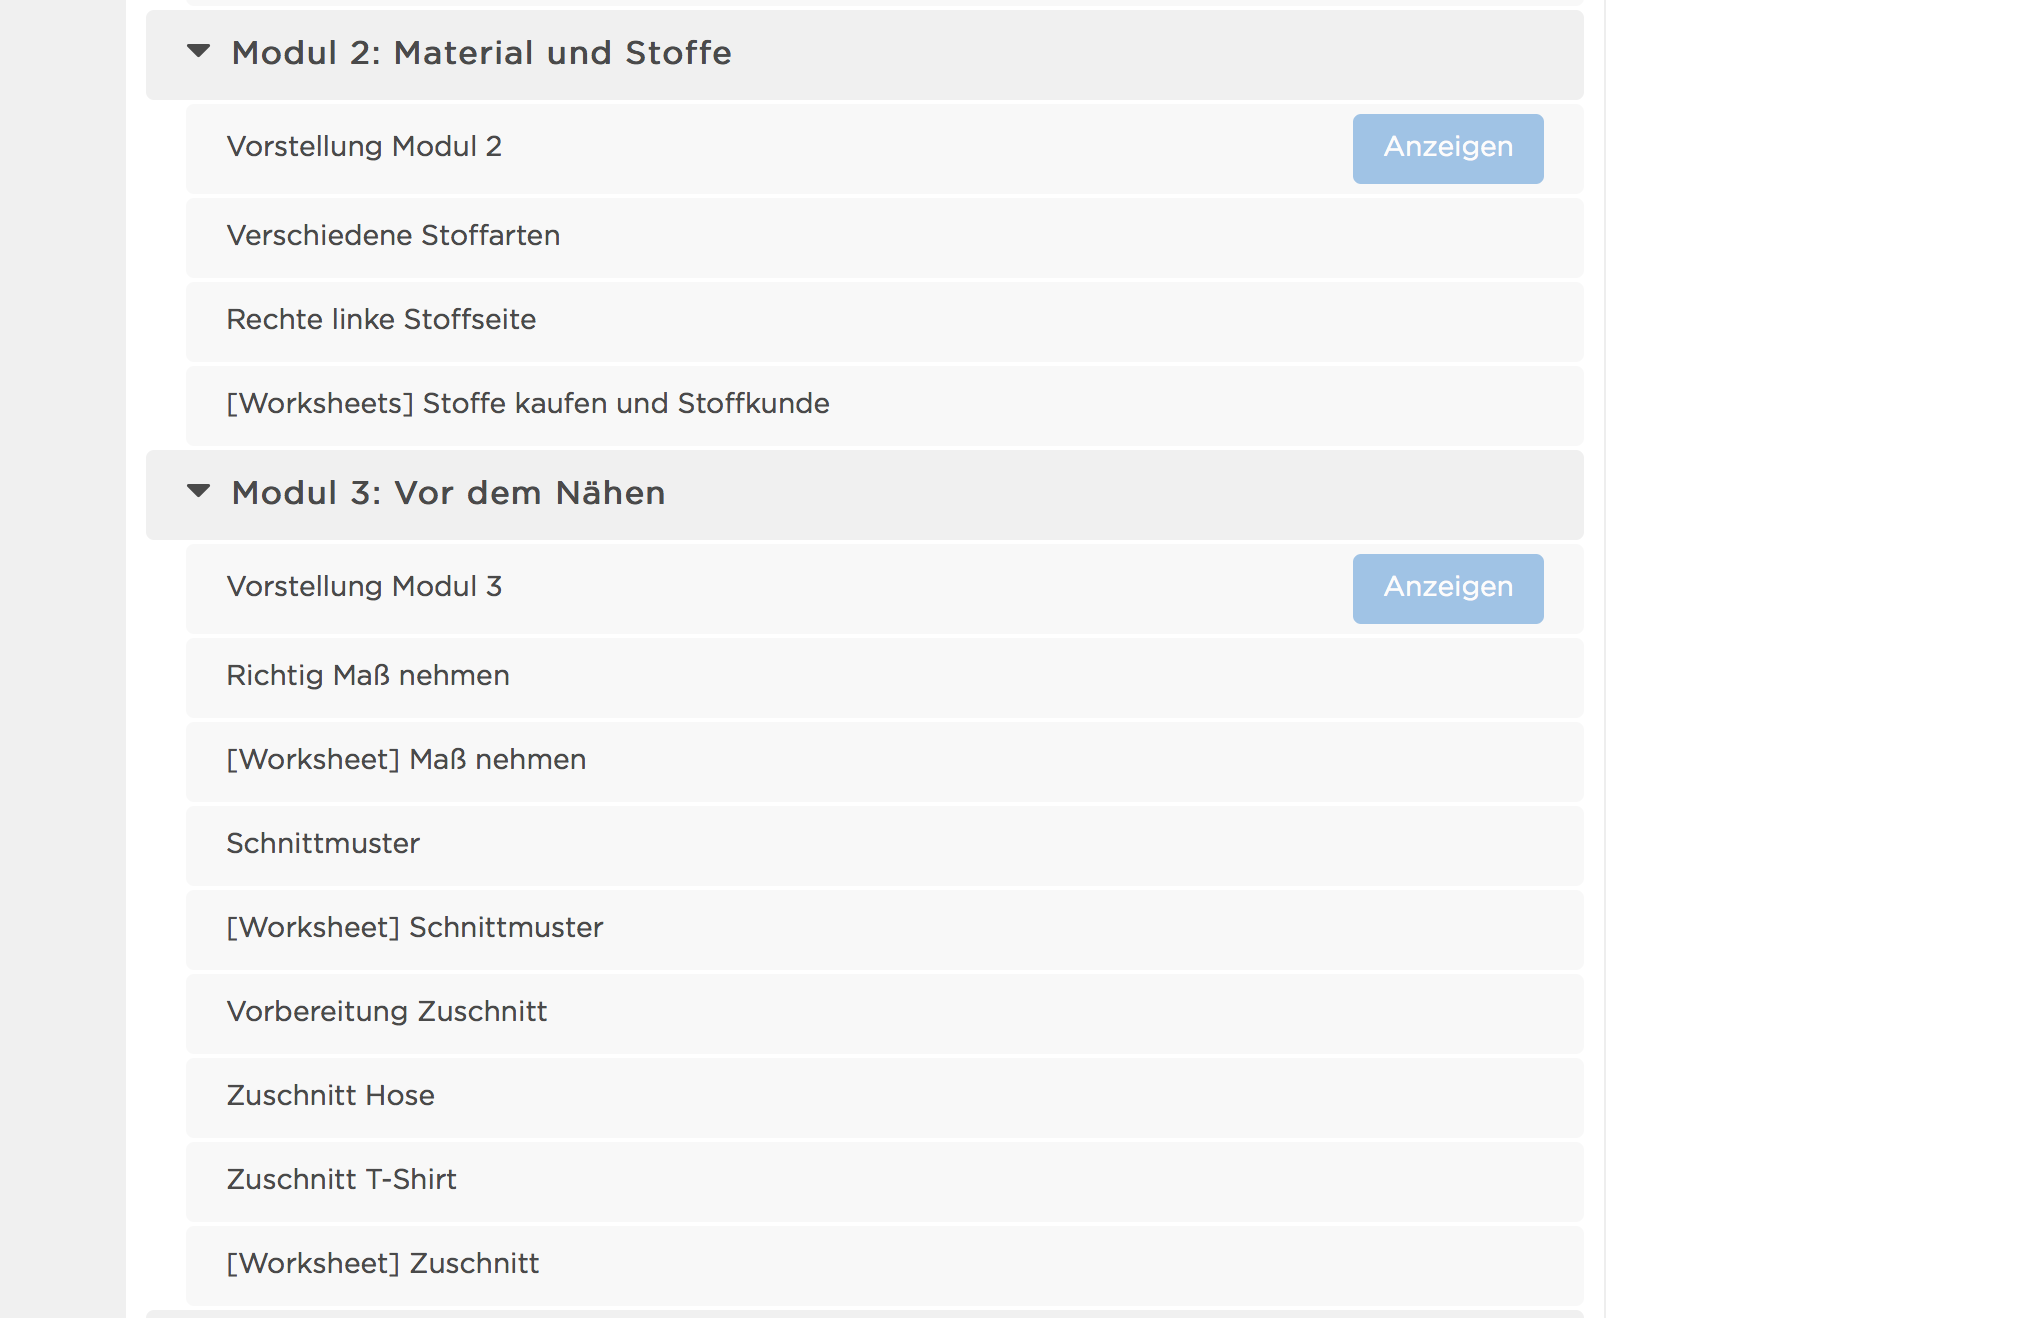Collapse the Modul 3 disclosure triangle
The image size is (2022, 1318).
point(199,491)
